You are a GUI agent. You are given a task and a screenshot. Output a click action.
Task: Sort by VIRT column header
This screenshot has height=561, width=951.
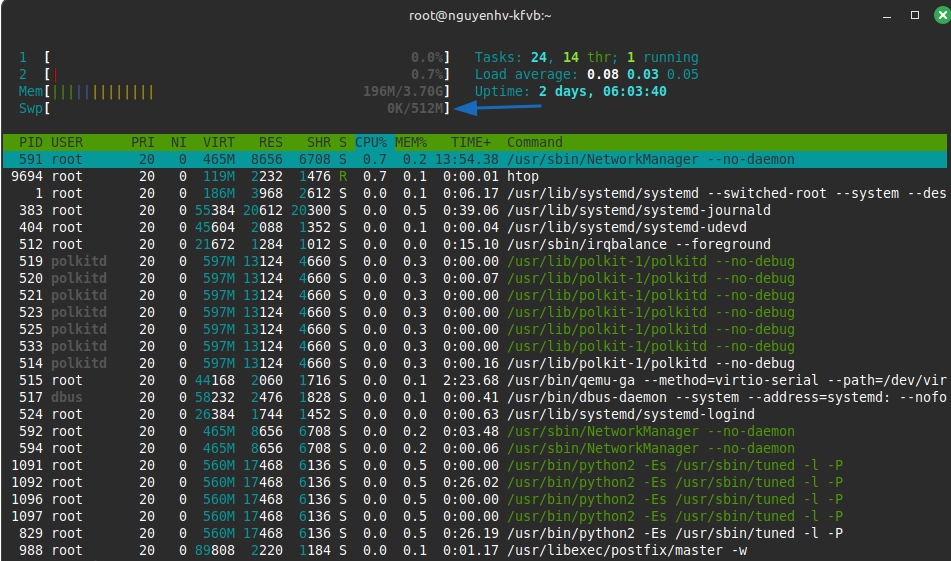pyautogui.click(x=218, y=143)
